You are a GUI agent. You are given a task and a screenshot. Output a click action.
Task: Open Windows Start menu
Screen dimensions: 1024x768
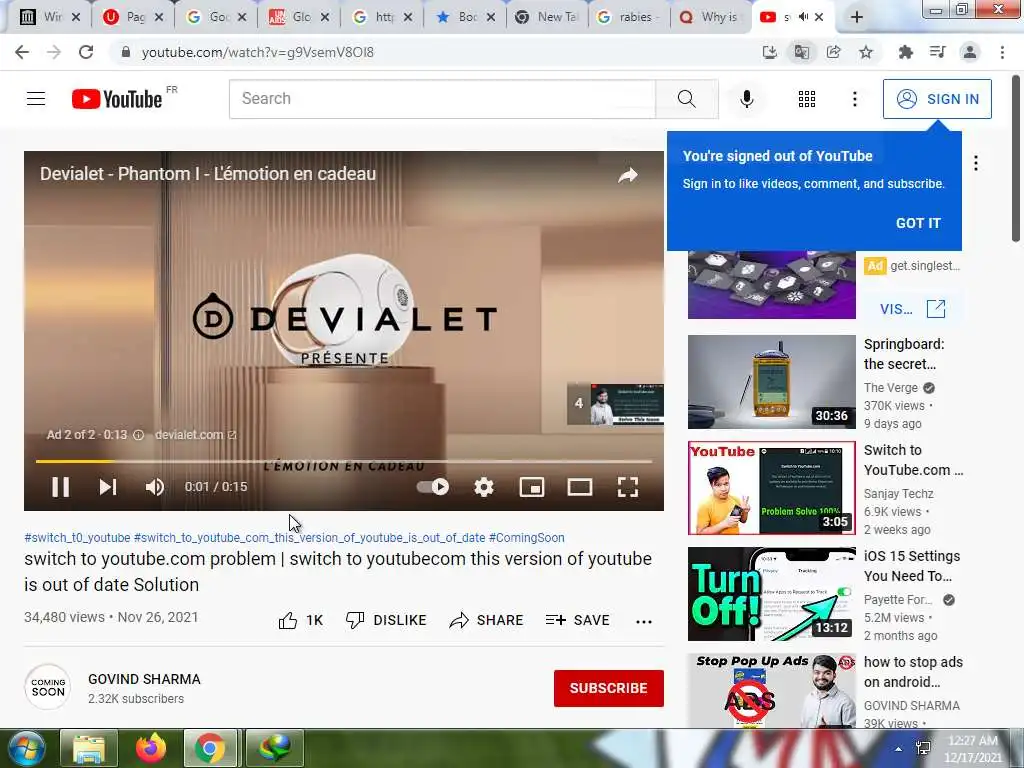click(25, 748)
